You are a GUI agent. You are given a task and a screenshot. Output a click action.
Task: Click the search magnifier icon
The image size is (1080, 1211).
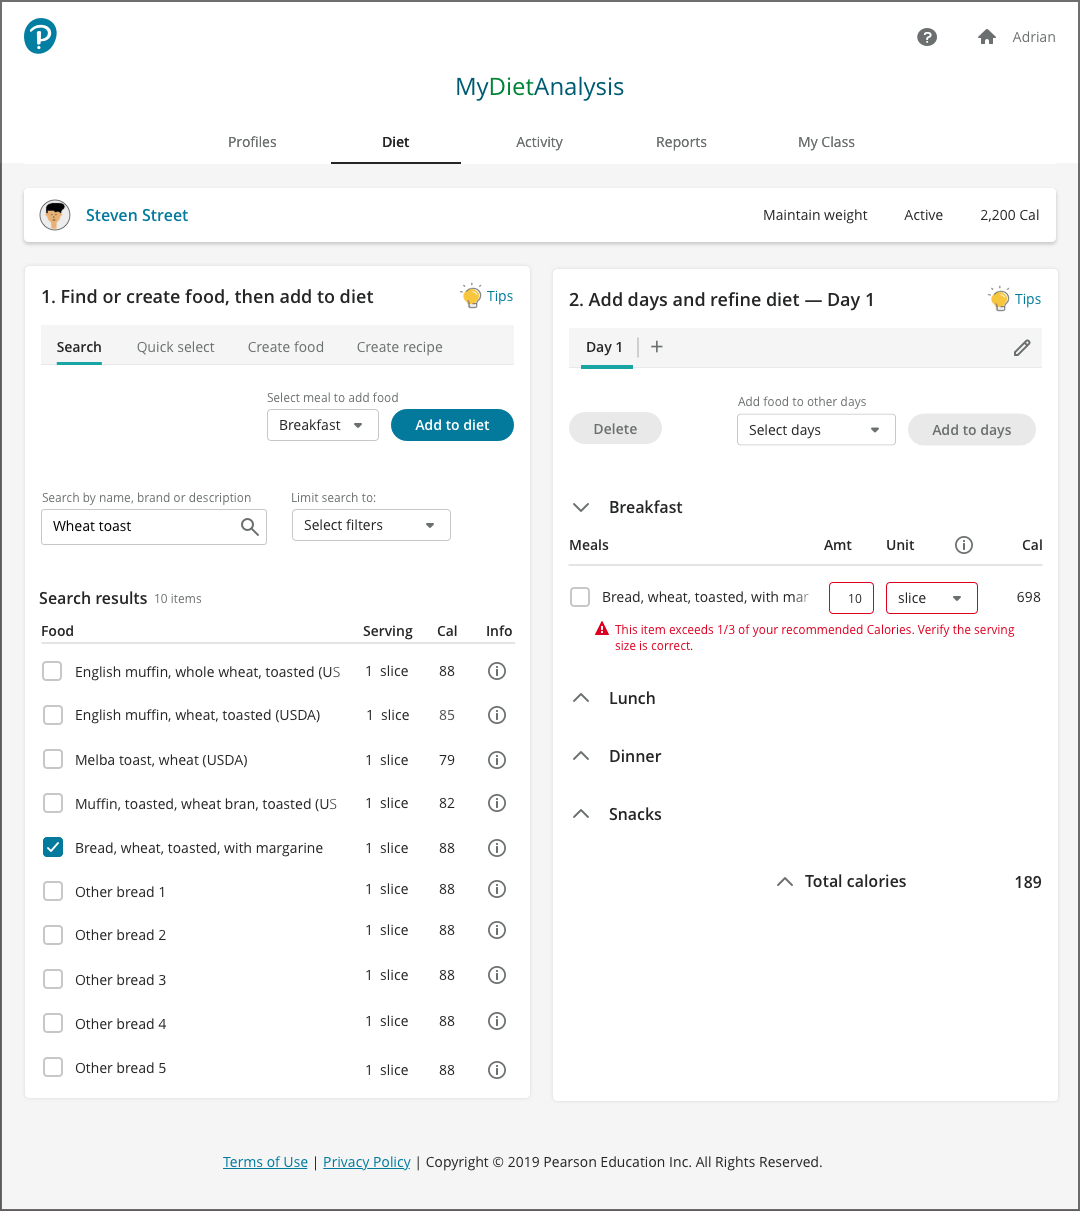[250, 527]
